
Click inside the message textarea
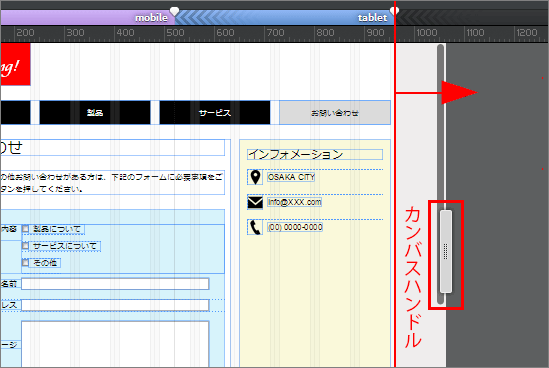tap(115, 344)
